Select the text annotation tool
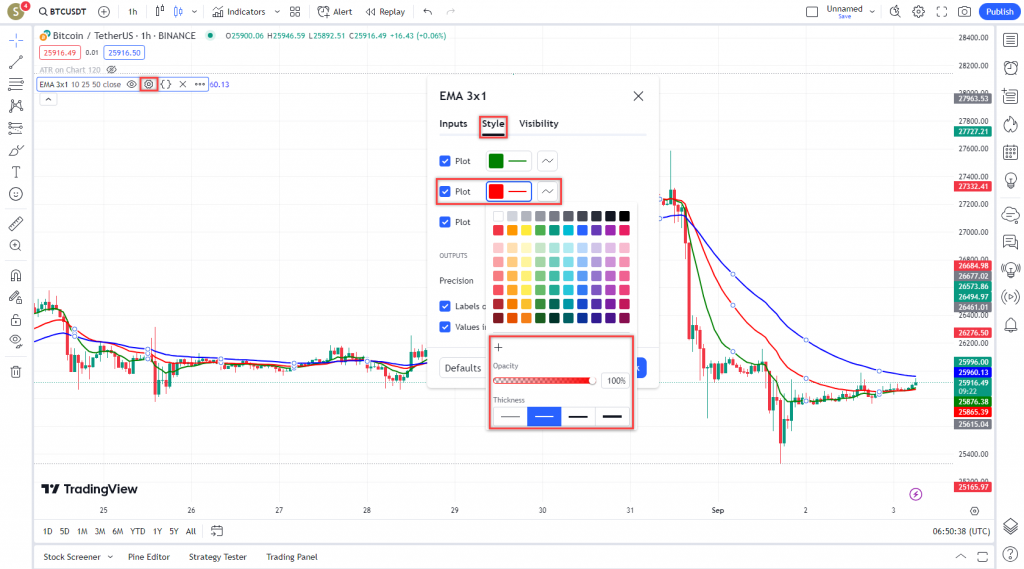This screenshot has width=1024, height=569. 16,172
